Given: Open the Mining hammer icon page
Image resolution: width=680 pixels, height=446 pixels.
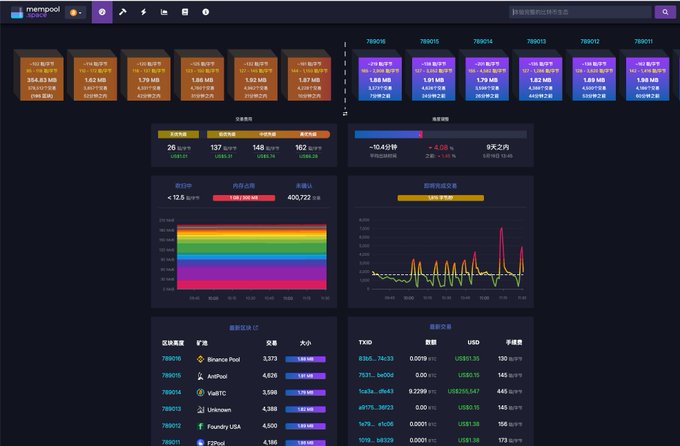Looking at the screenshot, I should tap(123, 12).
